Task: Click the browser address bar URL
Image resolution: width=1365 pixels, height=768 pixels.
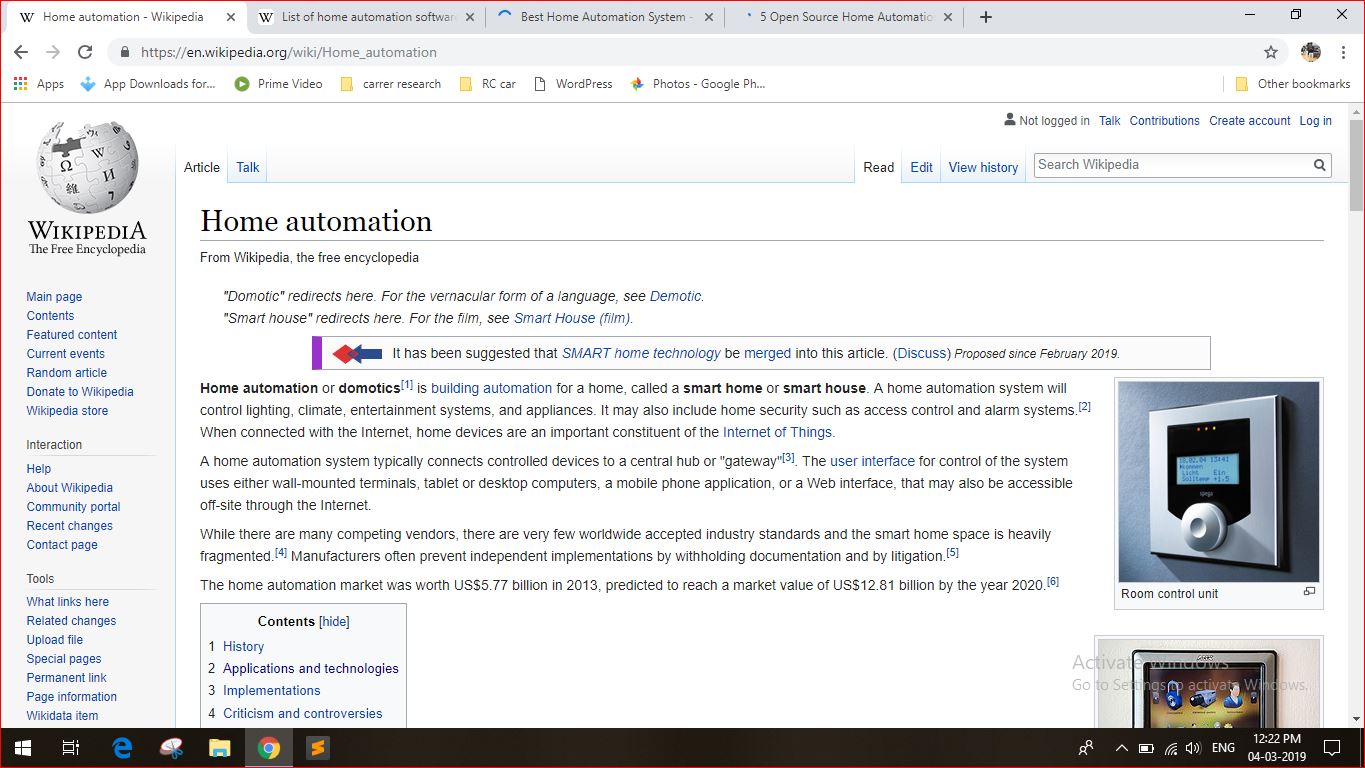Action: click(289, 52)
